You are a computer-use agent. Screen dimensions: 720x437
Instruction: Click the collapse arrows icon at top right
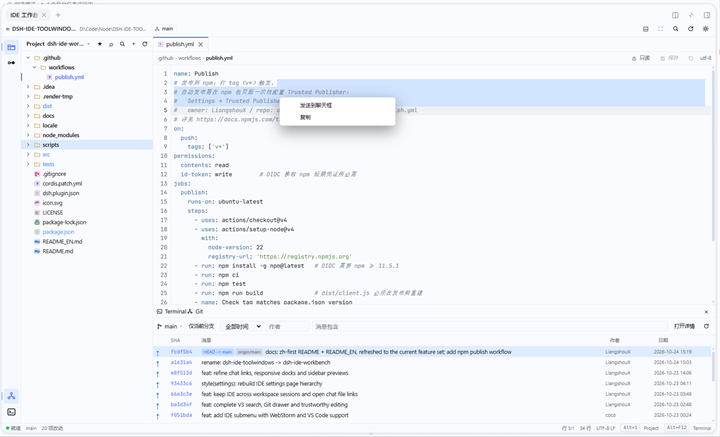[x=691, y=15]
